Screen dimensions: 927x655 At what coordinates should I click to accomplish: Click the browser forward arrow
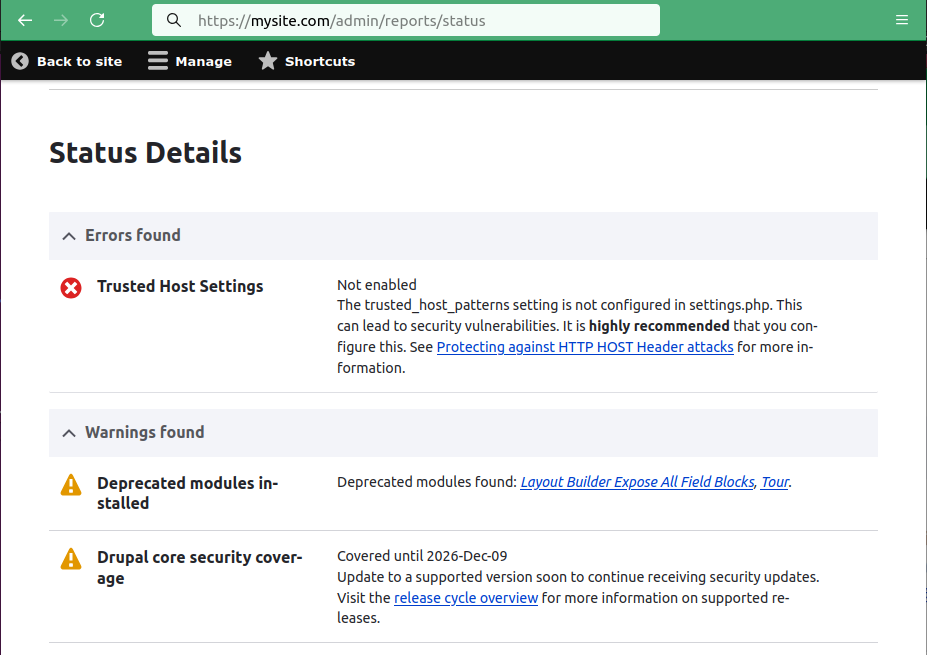(61, 20)
